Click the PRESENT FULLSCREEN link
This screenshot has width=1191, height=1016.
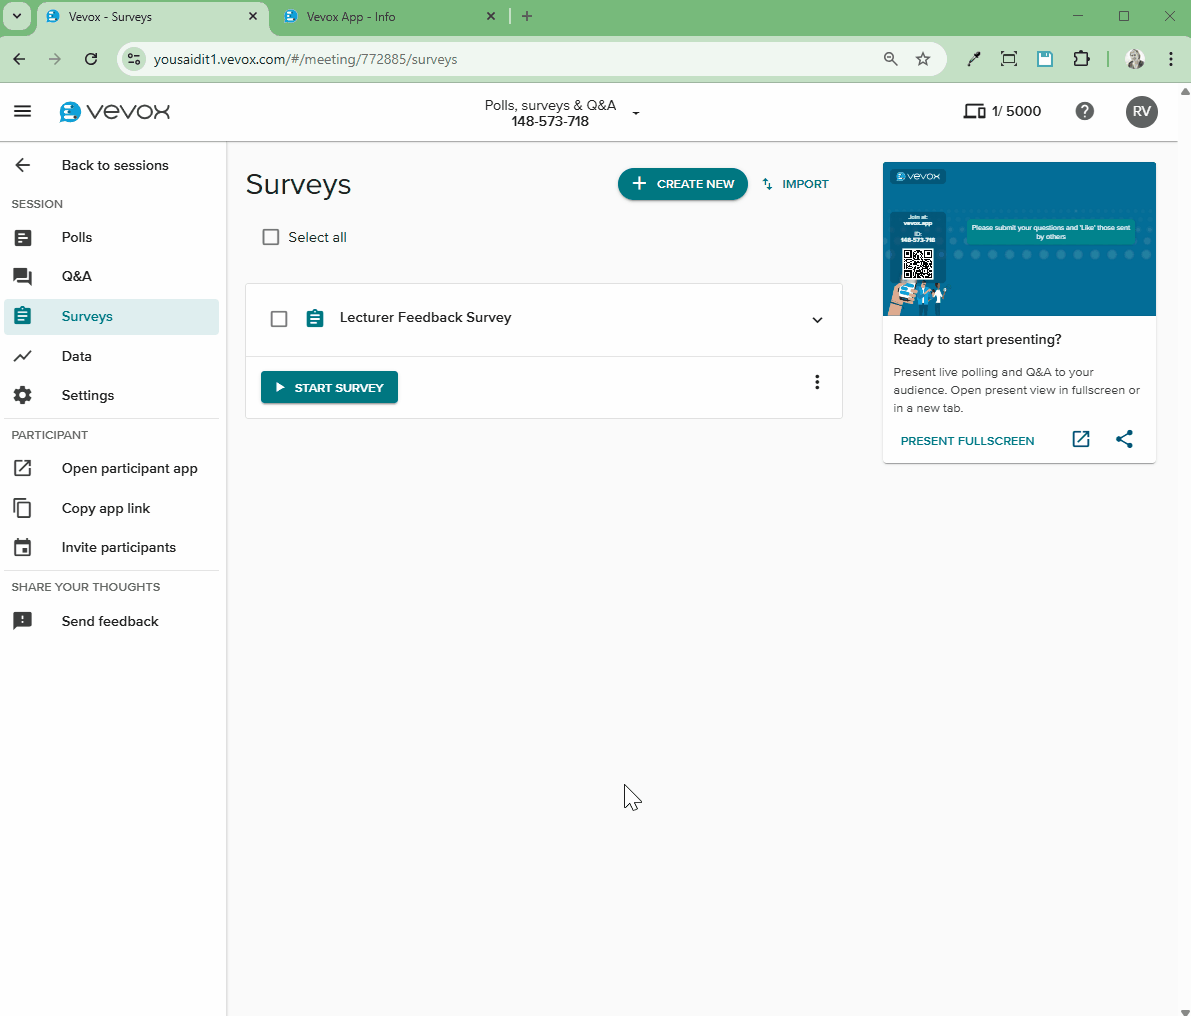(x=967, y=440)
